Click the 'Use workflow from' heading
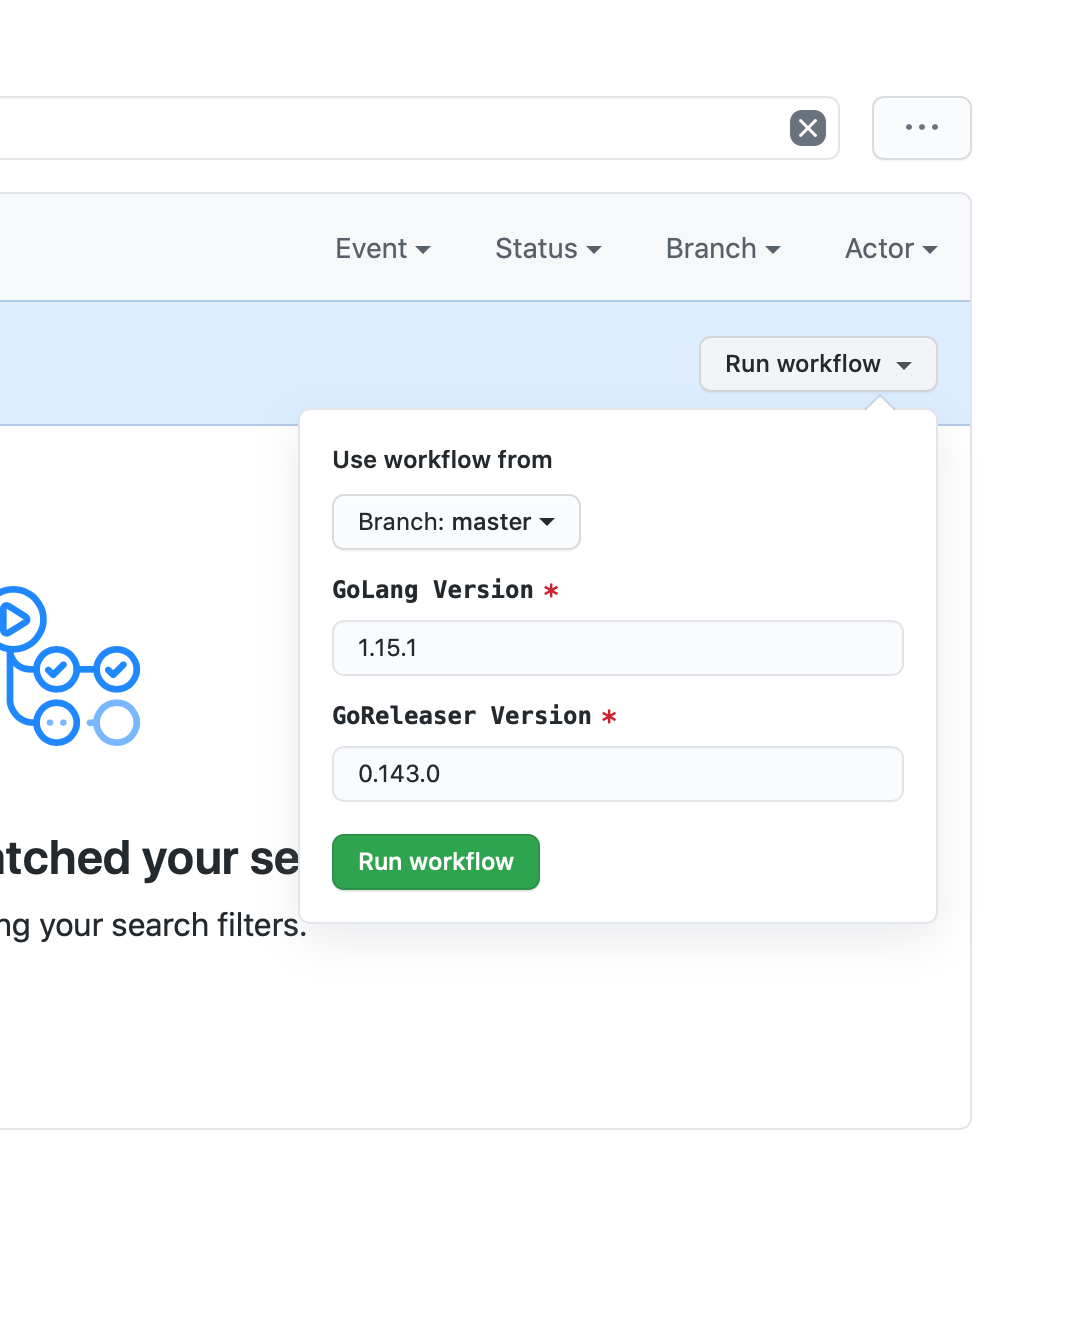This screenshot has height=1344, width=1086. coord(442,460)
